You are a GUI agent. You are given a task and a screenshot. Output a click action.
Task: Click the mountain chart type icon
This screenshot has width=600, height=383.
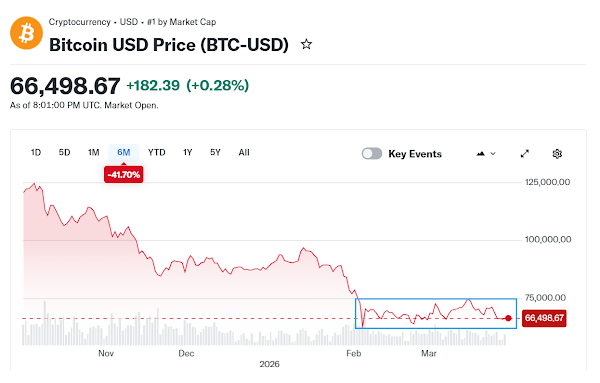pos(481,153)
